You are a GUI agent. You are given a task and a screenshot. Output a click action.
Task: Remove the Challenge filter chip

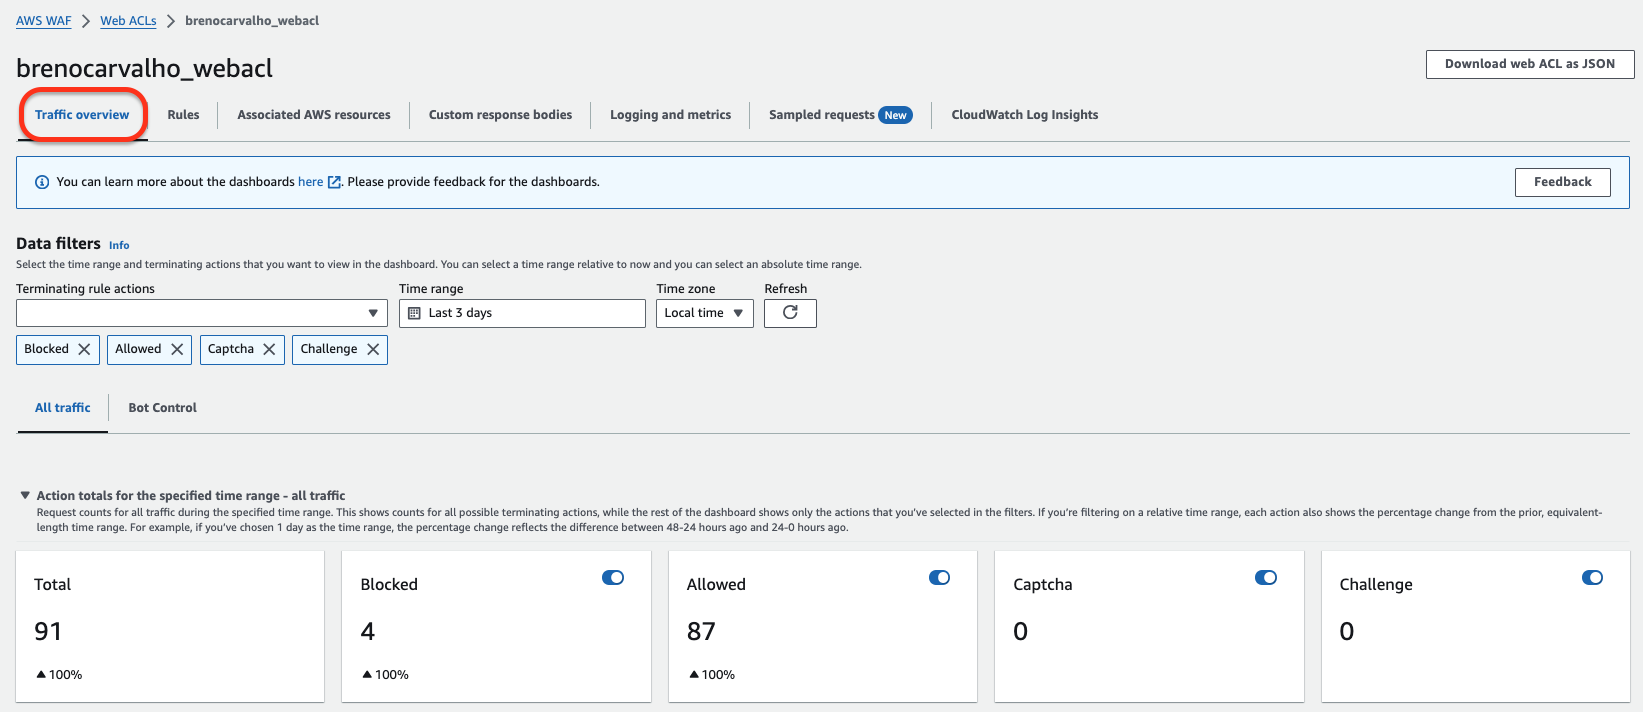coord(373,349)
